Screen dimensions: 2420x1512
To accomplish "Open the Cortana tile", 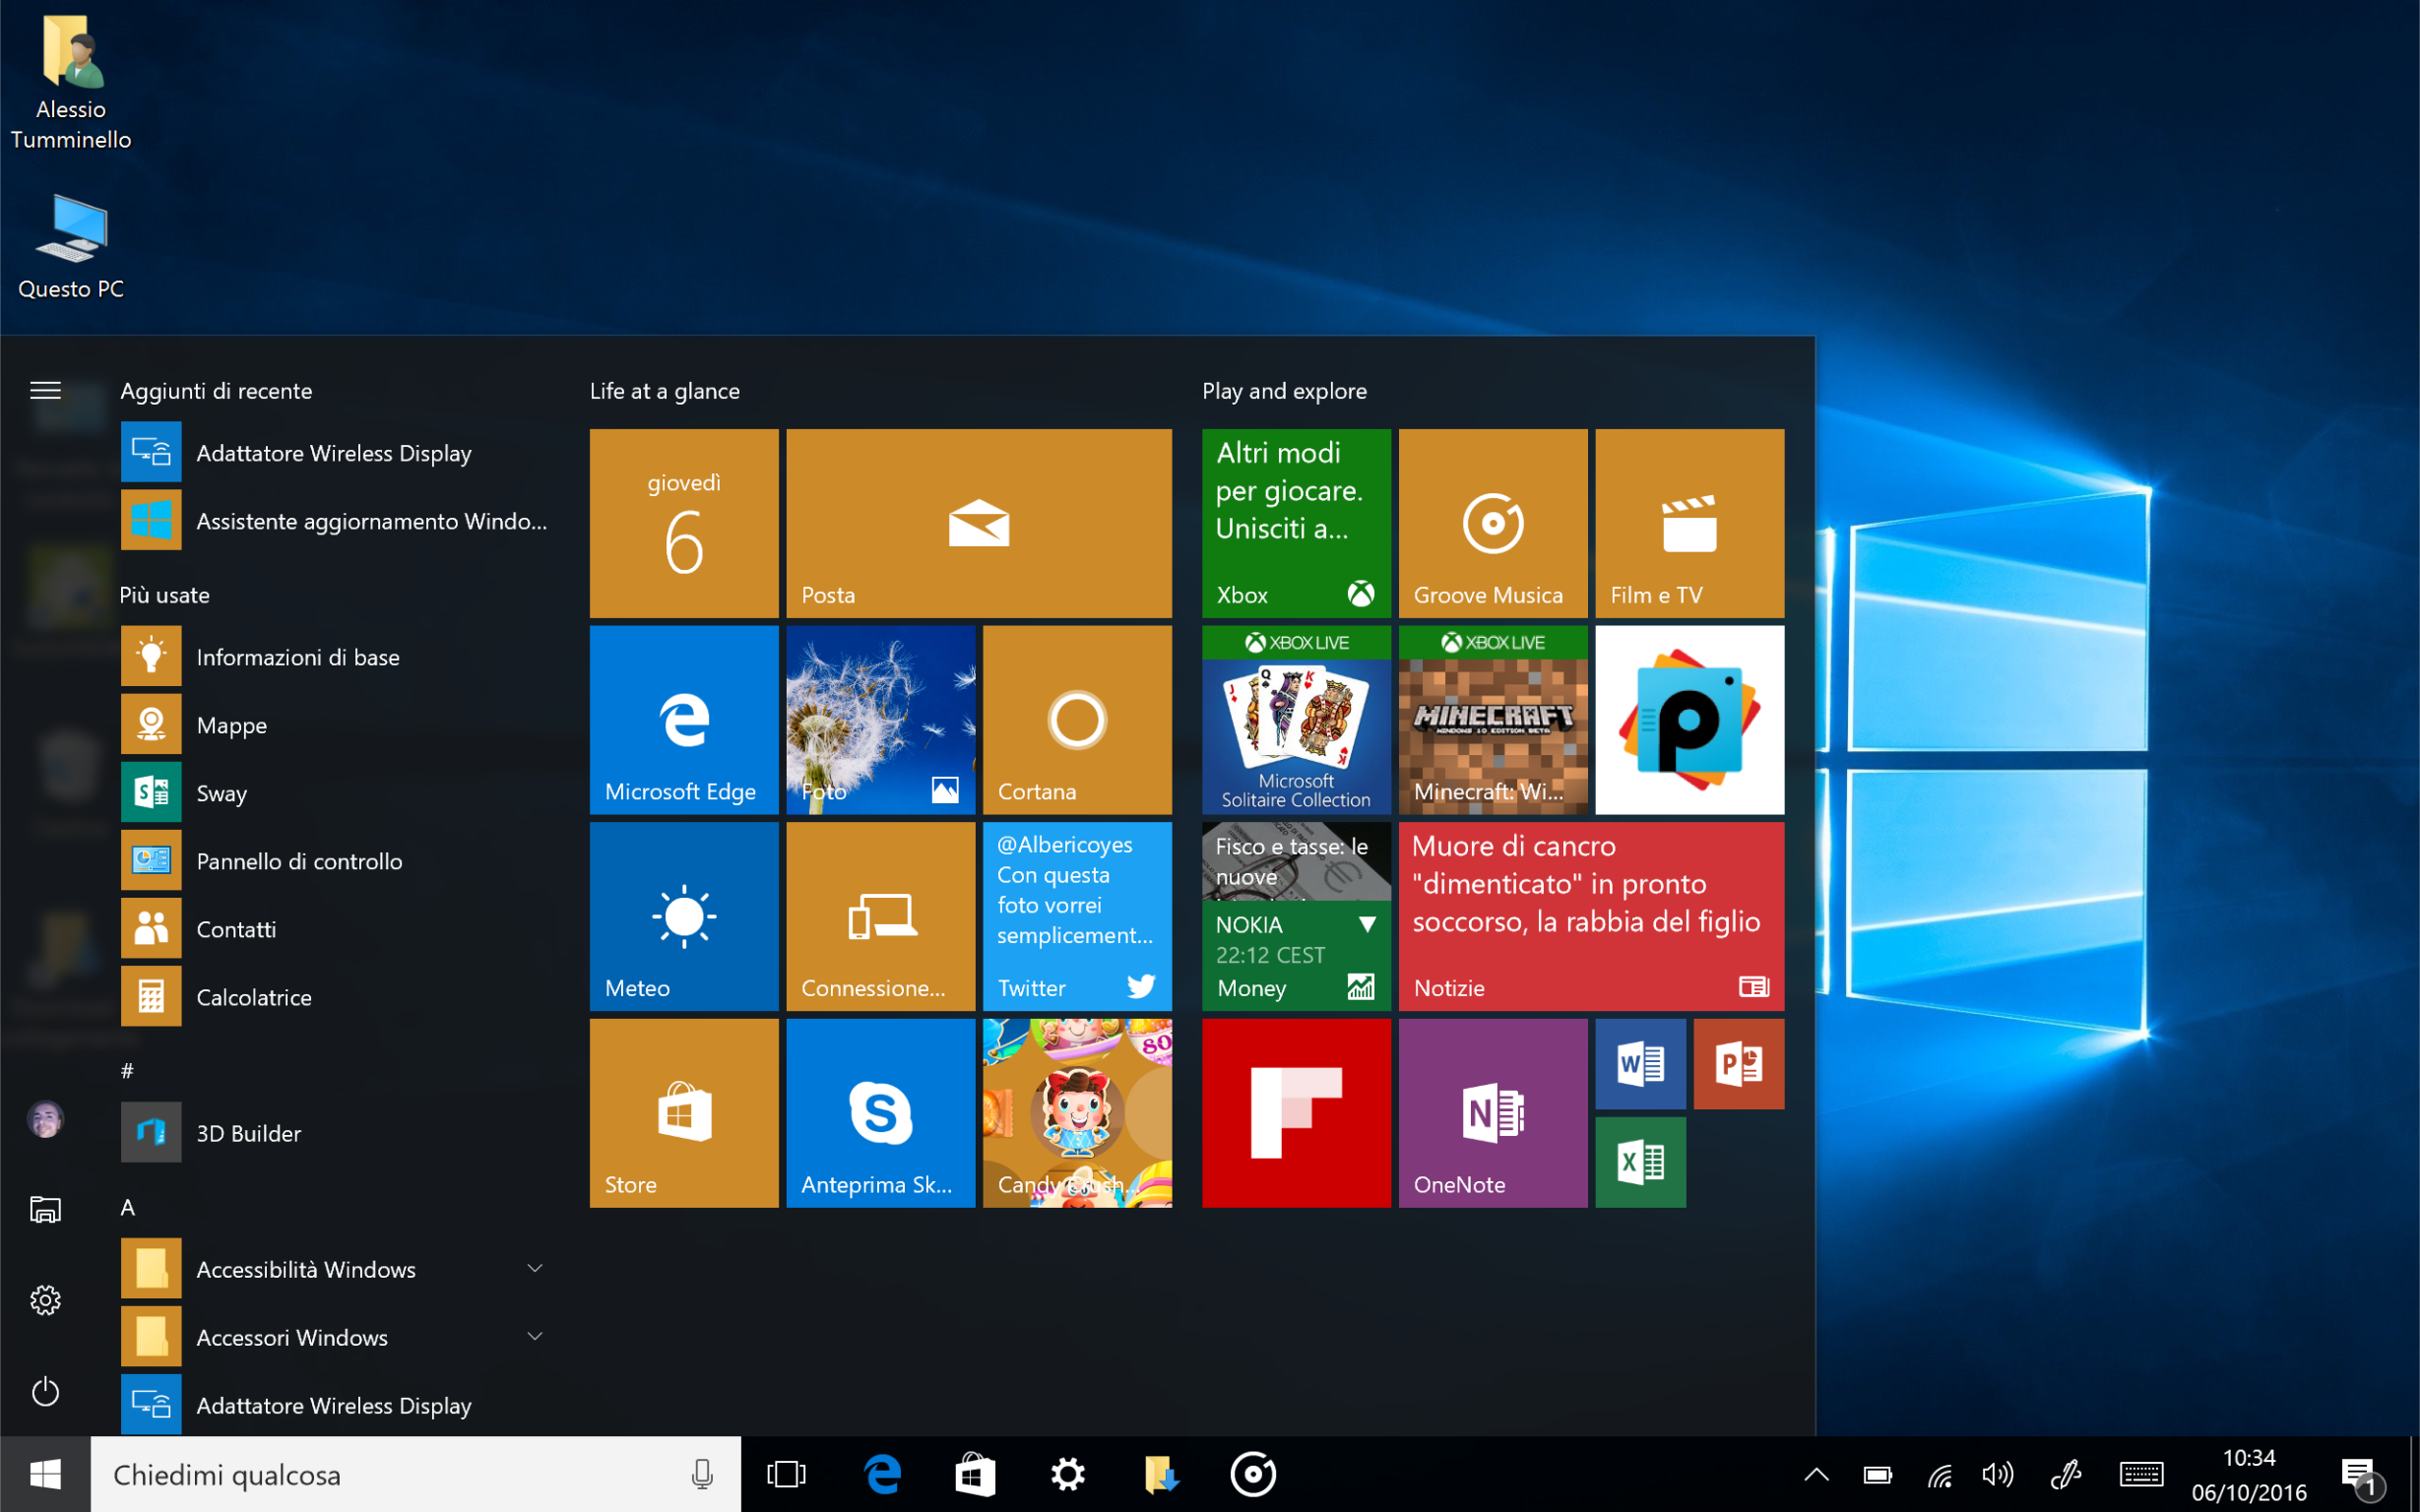I will [1077, 720].
